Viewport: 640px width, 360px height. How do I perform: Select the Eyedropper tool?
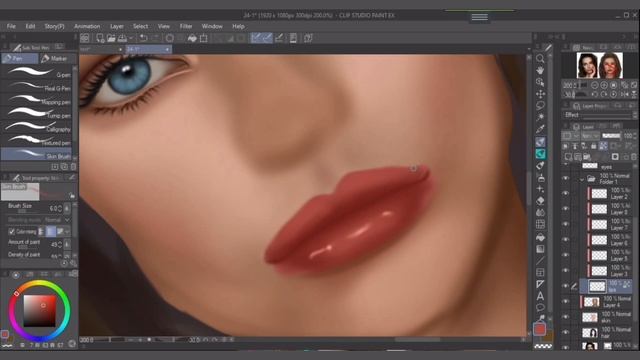(x=540, y=129)
